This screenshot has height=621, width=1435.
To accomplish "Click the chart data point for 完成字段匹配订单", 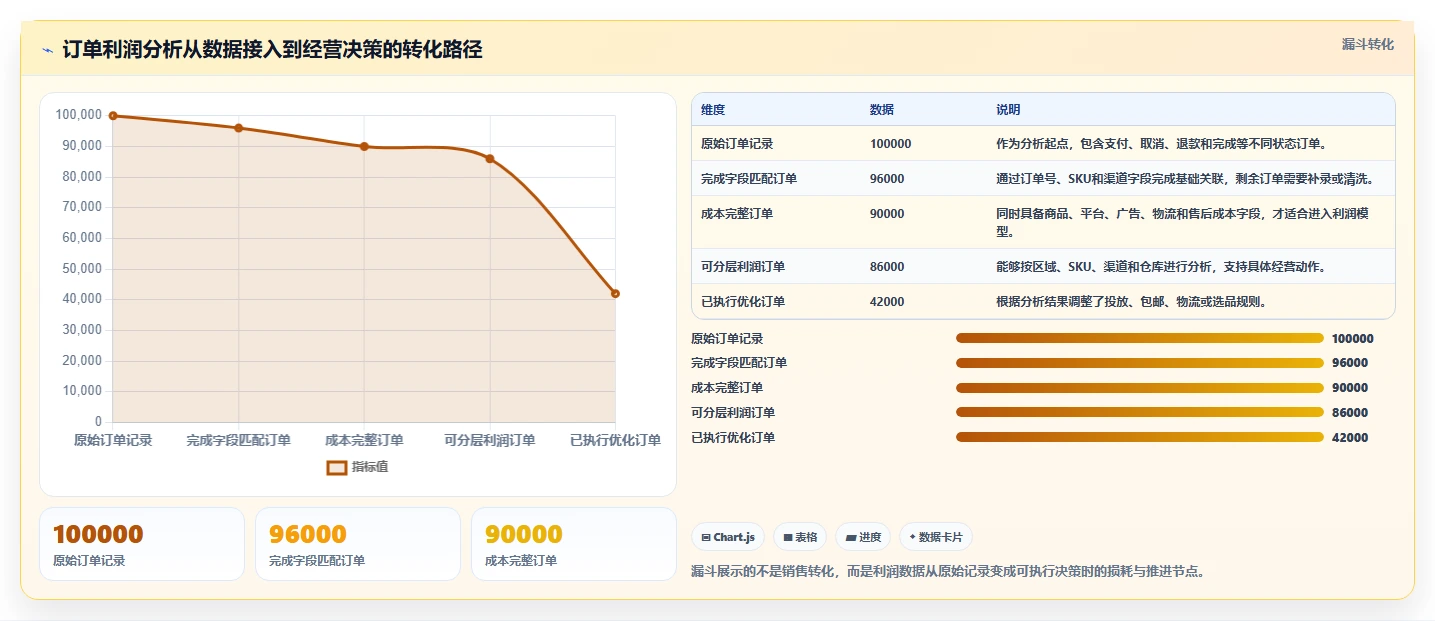I will tap(238, 128).
